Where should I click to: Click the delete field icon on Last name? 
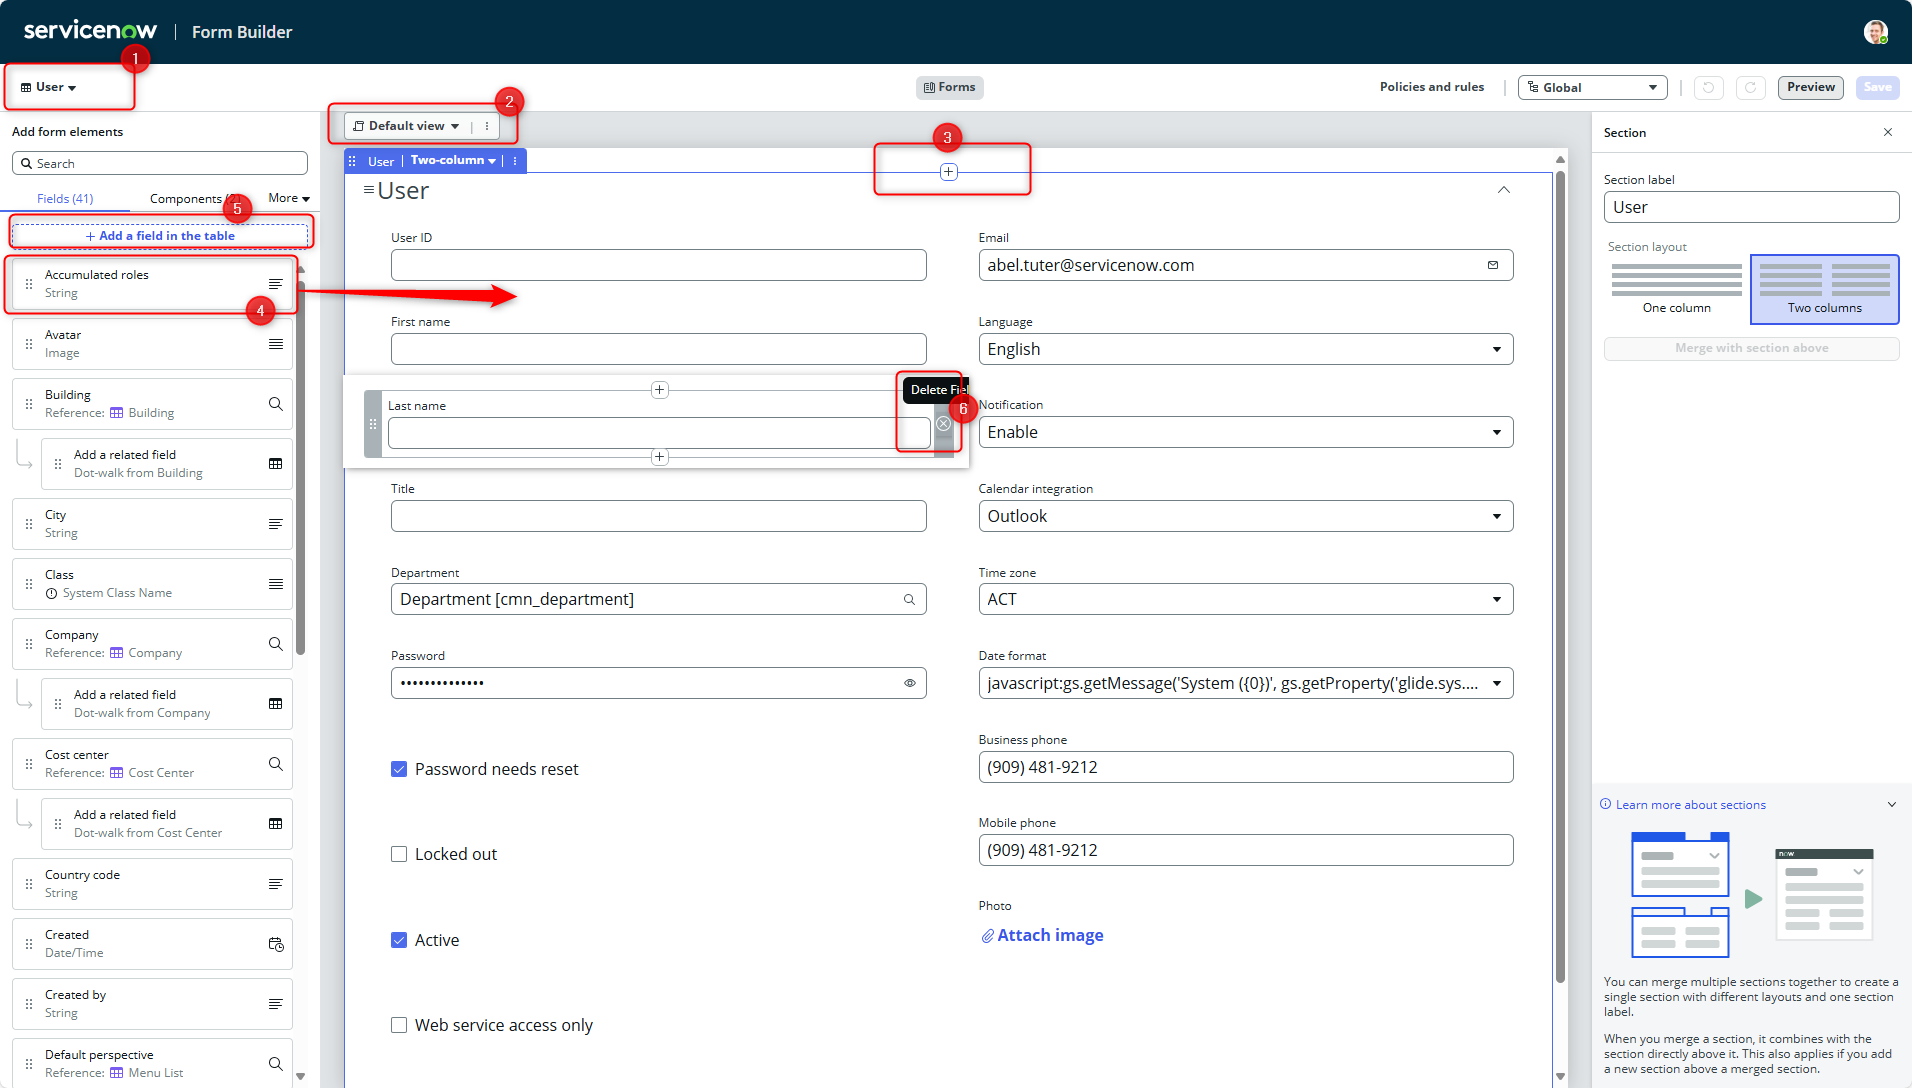click(944, 424)
